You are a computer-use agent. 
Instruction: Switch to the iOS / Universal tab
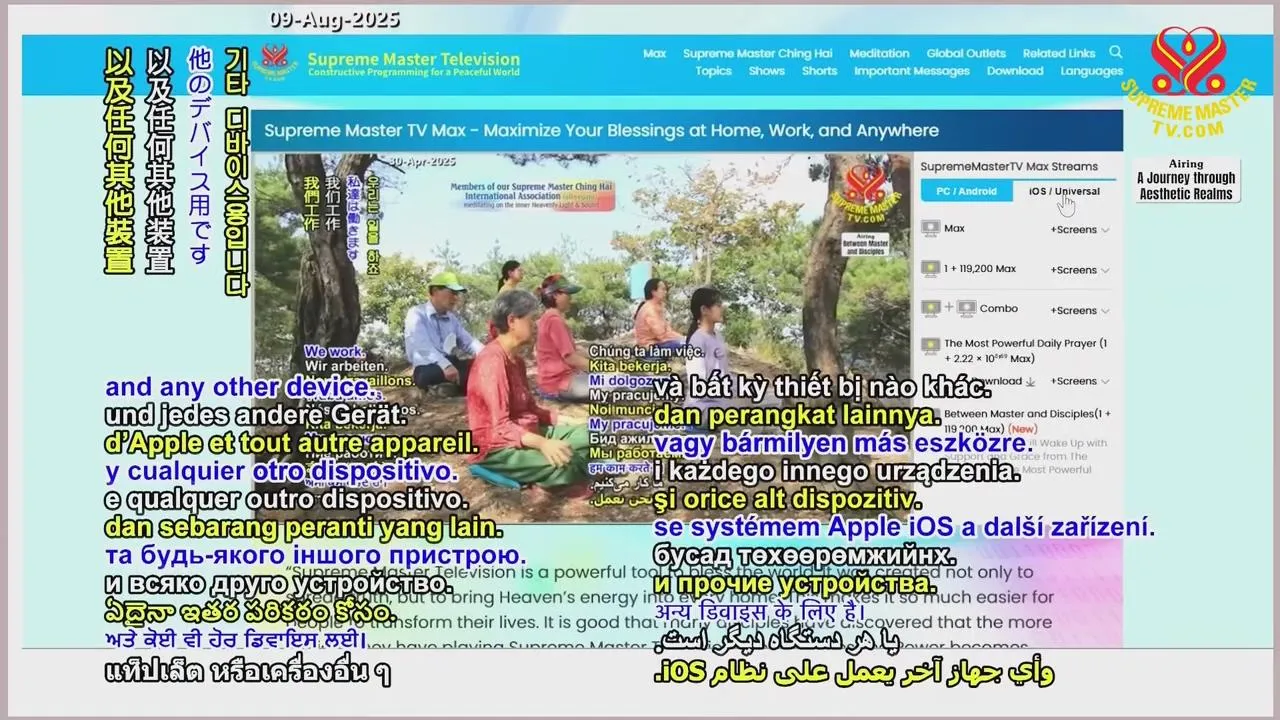1064,191
